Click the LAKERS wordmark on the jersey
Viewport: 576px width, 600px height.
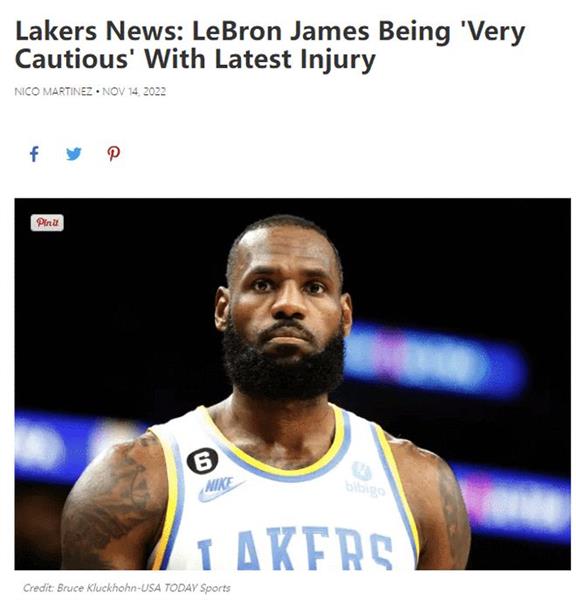(295, 548)
